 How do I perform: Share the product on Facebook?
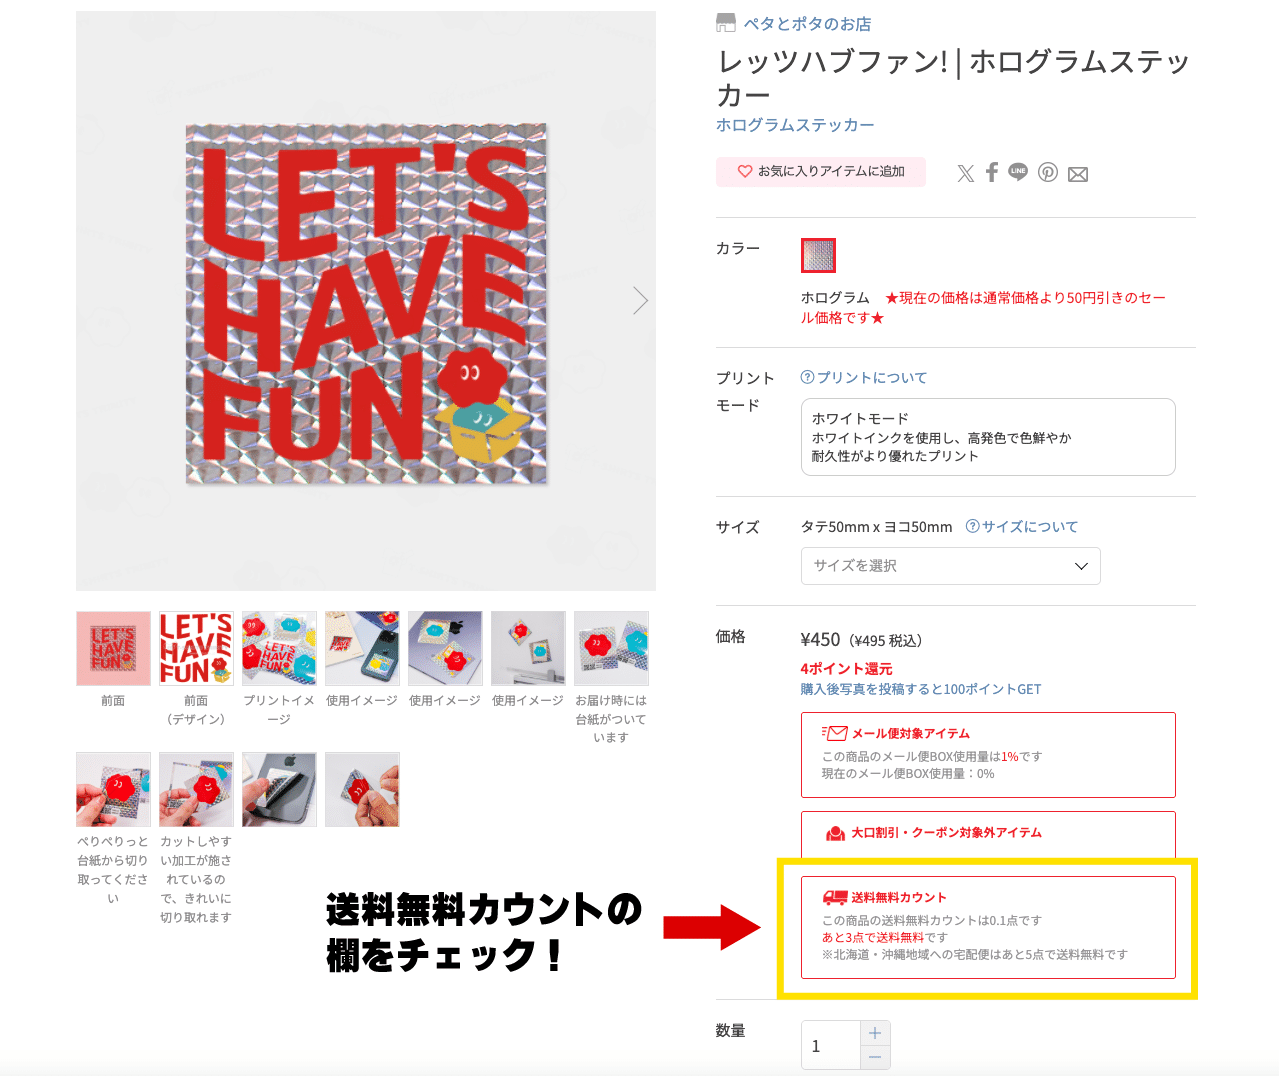tap(992, 172)
